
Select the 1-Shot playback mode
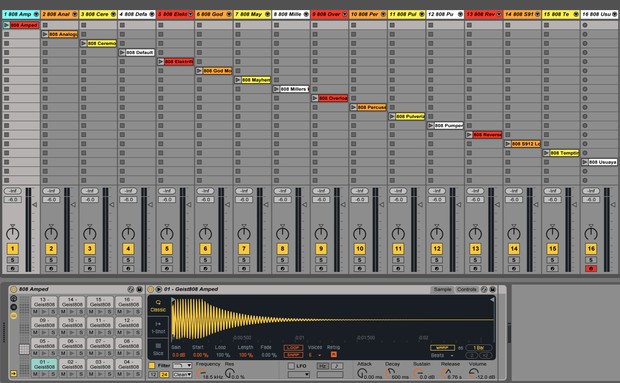coord(158,328)
